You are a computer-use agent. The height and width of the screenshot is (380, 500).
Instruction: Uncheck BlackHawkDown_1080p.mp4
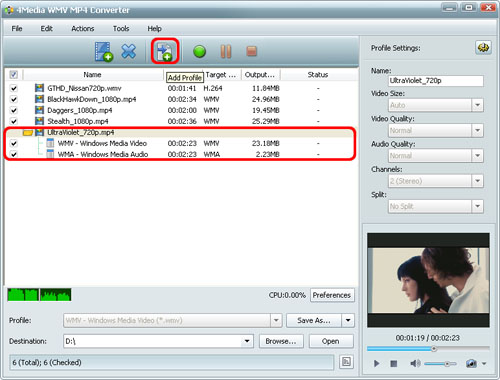point(14,99)
